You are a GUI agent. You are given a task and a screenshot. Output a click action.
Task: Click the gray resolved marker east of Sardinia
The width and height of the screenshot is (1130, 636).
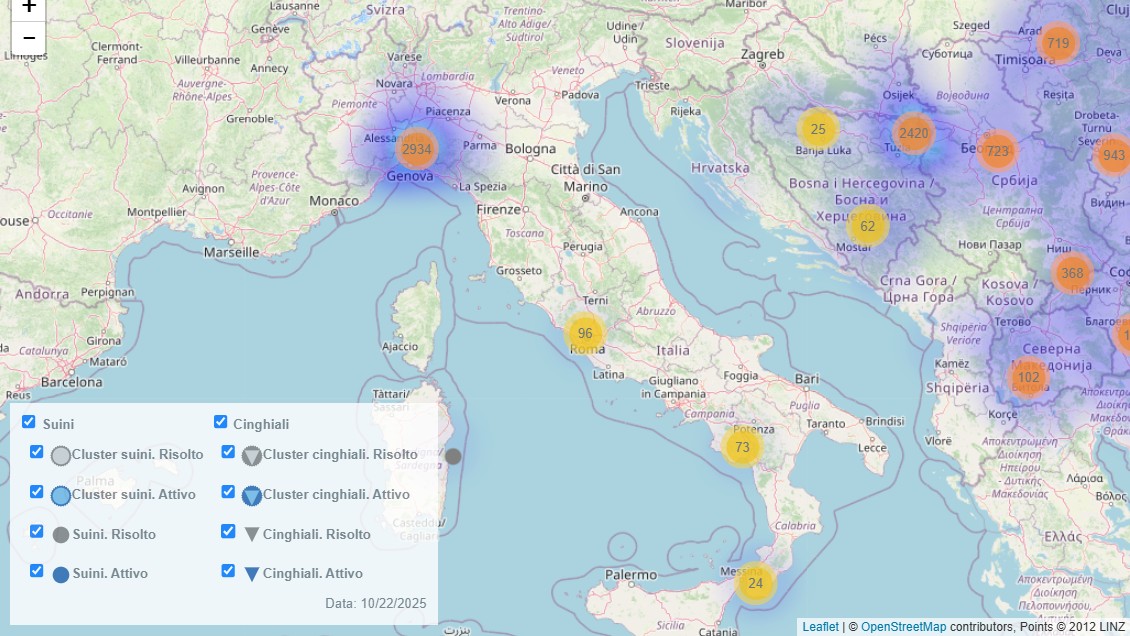pos(453,456)
